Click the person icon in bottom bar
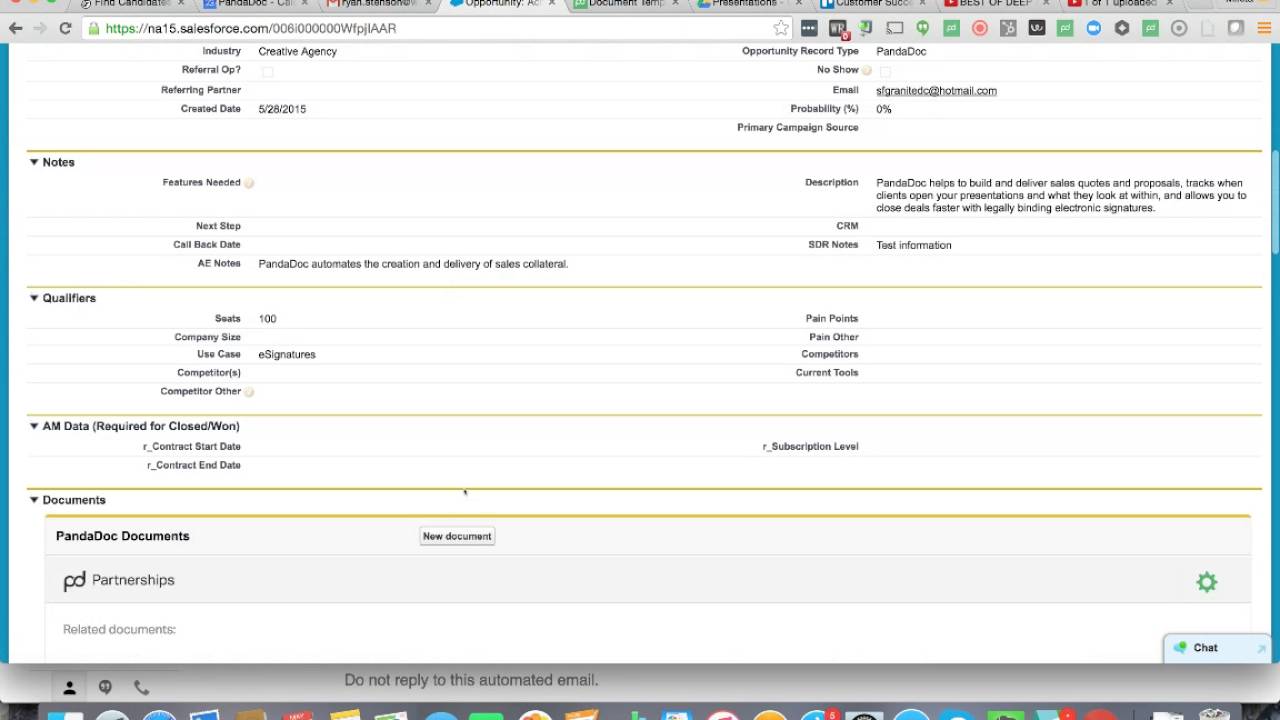 (x=70, y=688)
